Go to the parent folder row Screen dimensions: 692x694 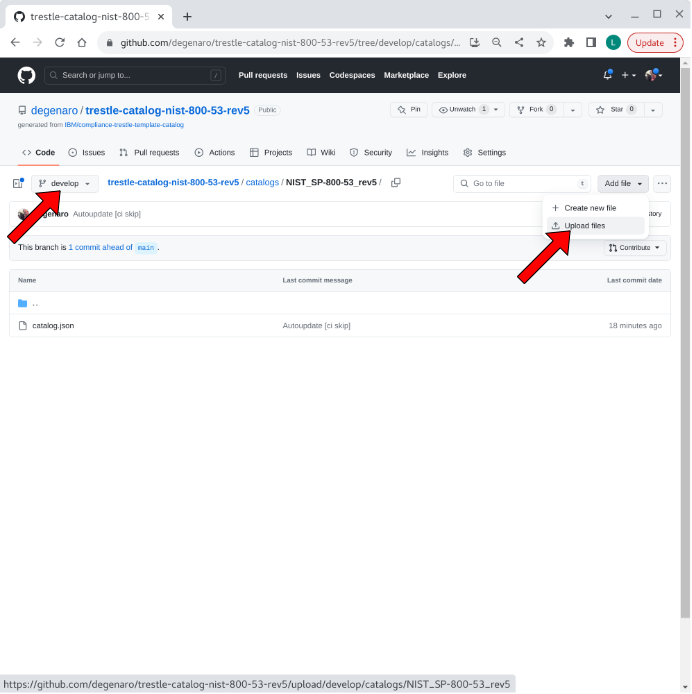click(340, 303)
